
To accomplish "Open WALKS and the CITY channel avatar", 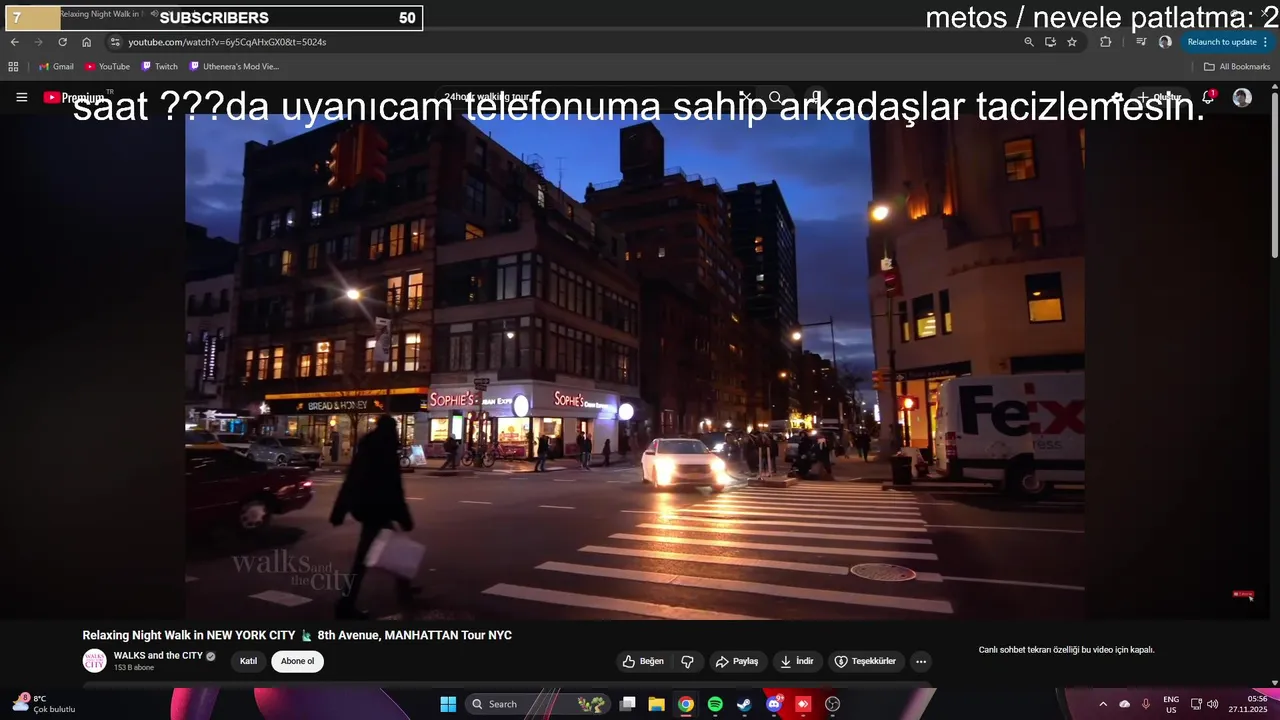I will click(x=94, y=661).
